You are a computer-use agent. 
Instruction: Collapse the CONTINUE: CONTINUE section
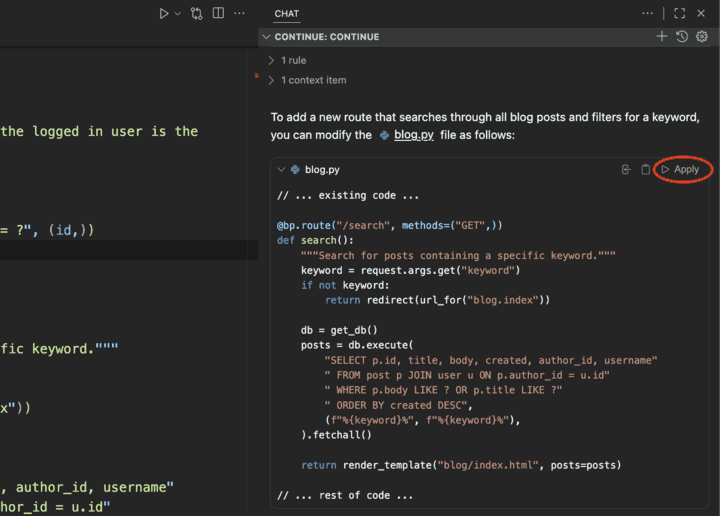266,37
